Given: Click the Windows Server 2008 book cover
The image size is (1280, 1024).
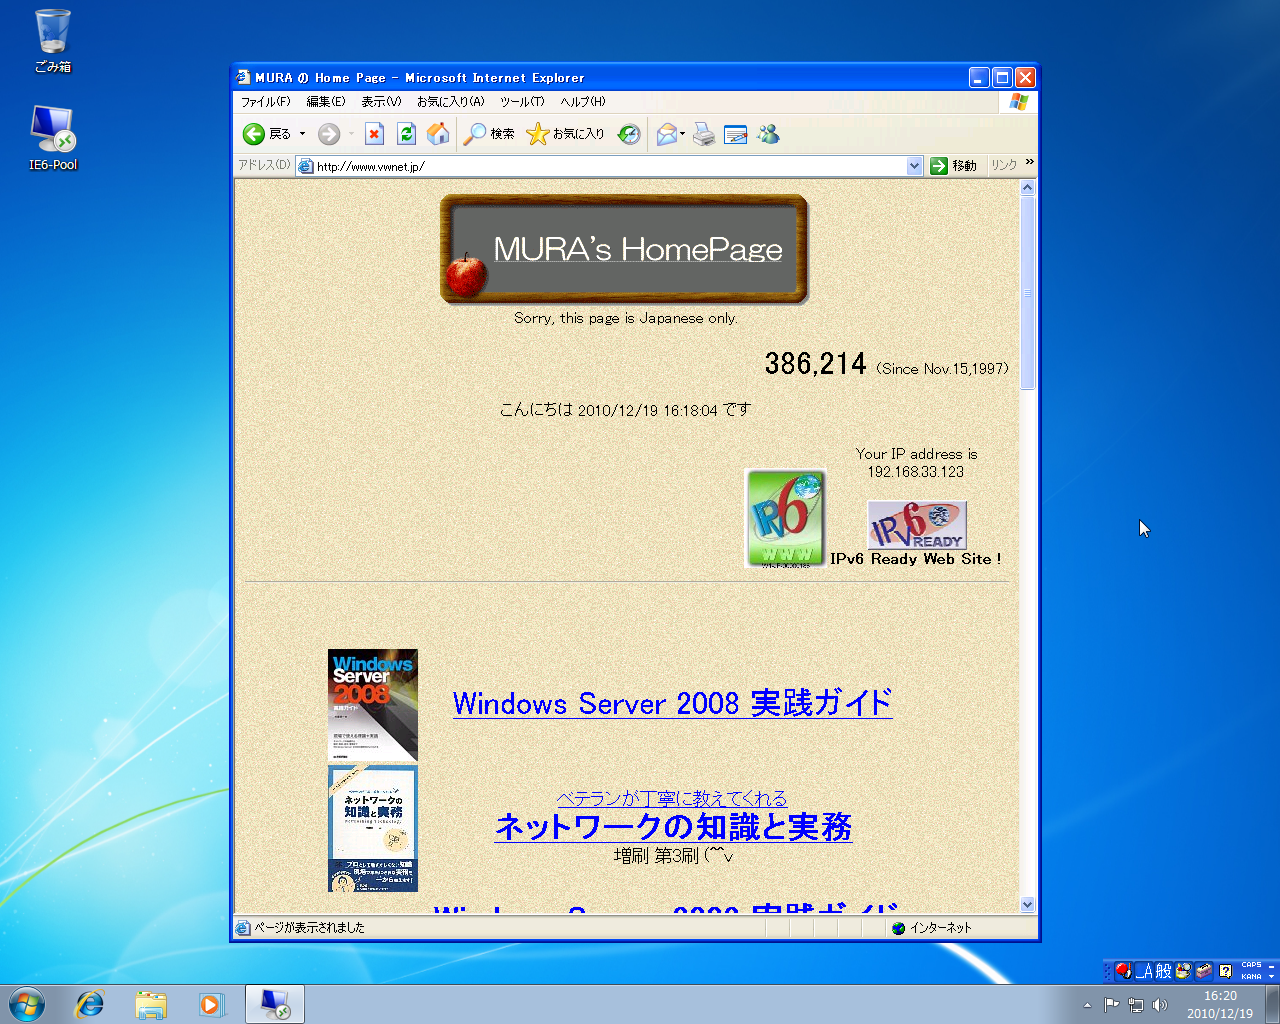Looking at the screenshot, I should (373, 705).
